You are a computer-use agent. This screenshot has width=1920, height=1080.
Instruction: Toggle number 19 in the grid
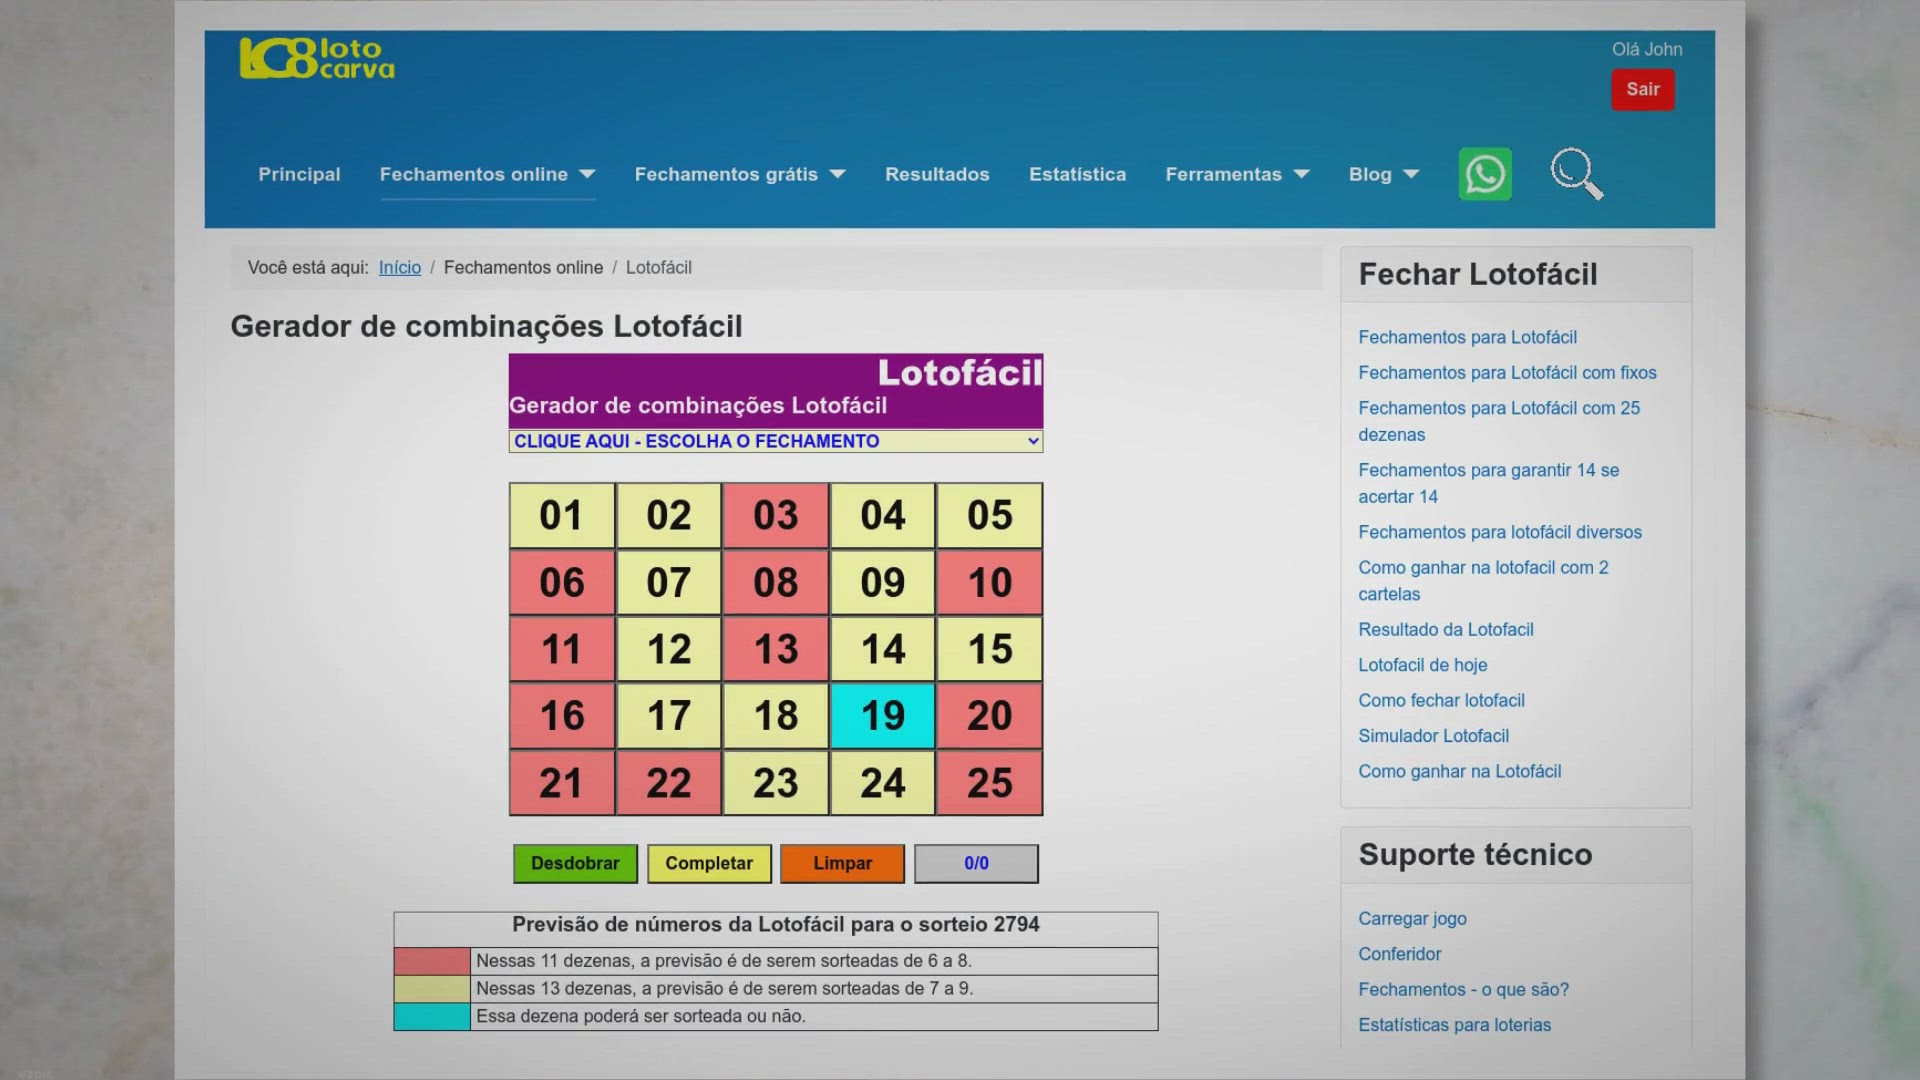(882, 716)
